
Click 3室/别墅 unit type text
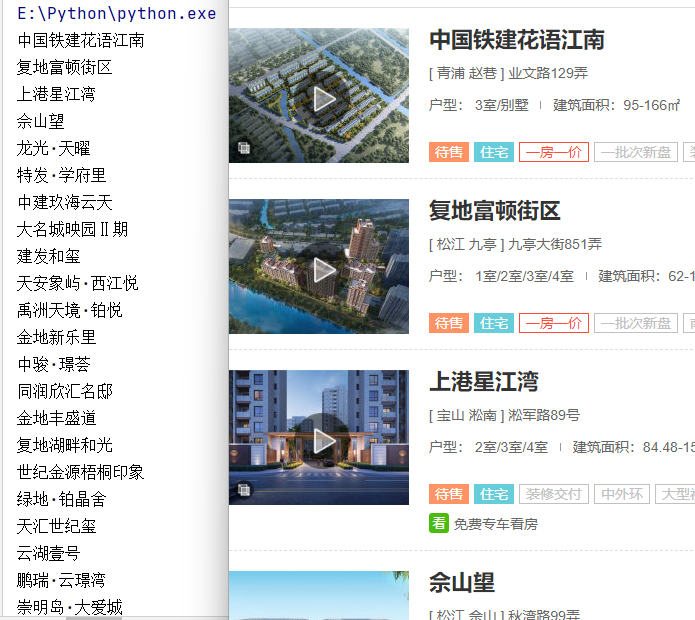[x=502, y=105]
